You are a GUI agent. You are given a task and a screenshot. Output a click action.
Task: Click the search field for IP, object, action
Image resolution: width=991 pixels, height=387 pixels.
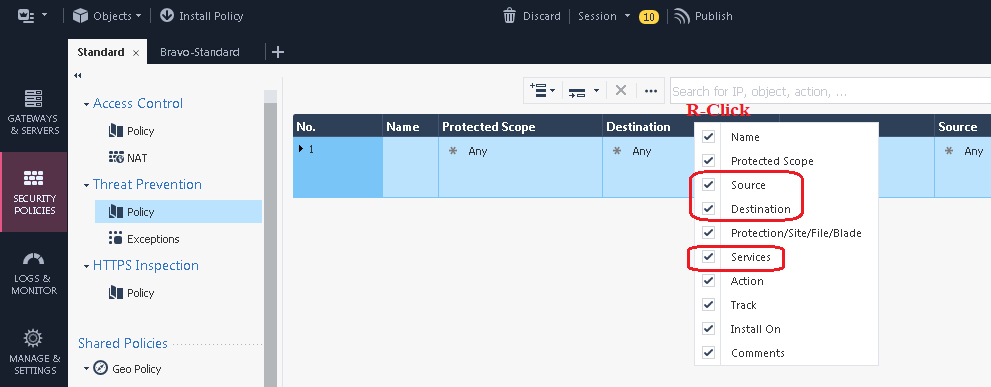(830, 92)
